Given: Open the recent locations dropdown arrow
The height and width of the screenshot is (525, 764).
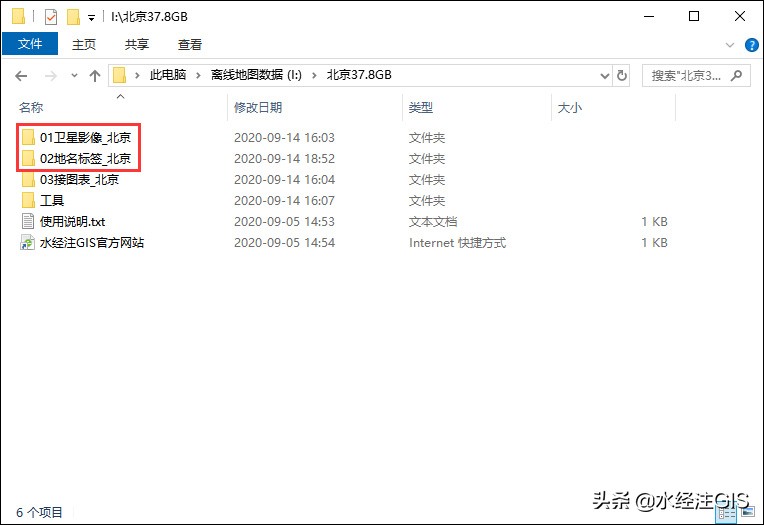Looking at the screenshot, I should click(x=74, y=76).
